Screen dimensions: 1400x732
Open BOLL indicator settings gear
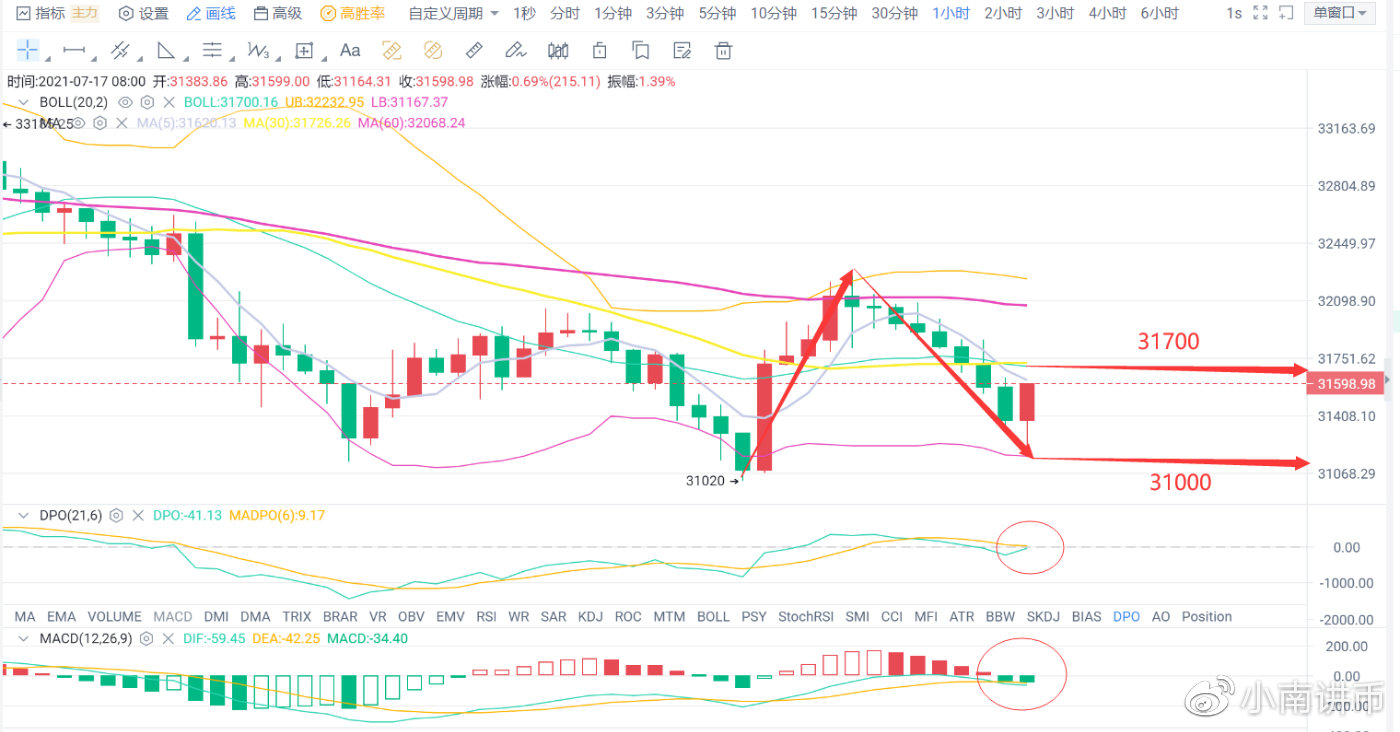point(148,102)
